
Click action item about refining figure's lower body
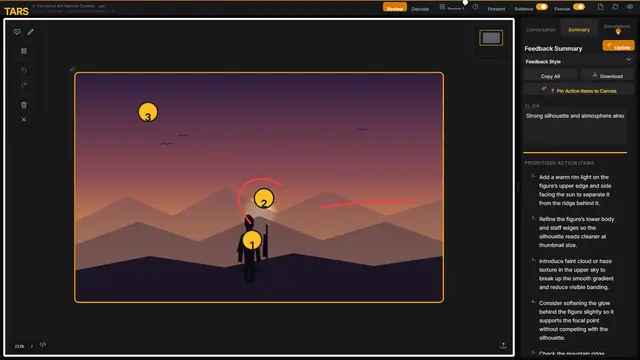coord(575,232)
